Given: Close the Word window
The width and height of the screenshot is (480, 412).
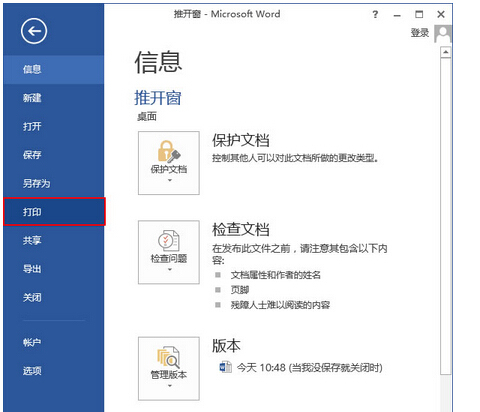Looking at the screenshot, I should 441,14.
